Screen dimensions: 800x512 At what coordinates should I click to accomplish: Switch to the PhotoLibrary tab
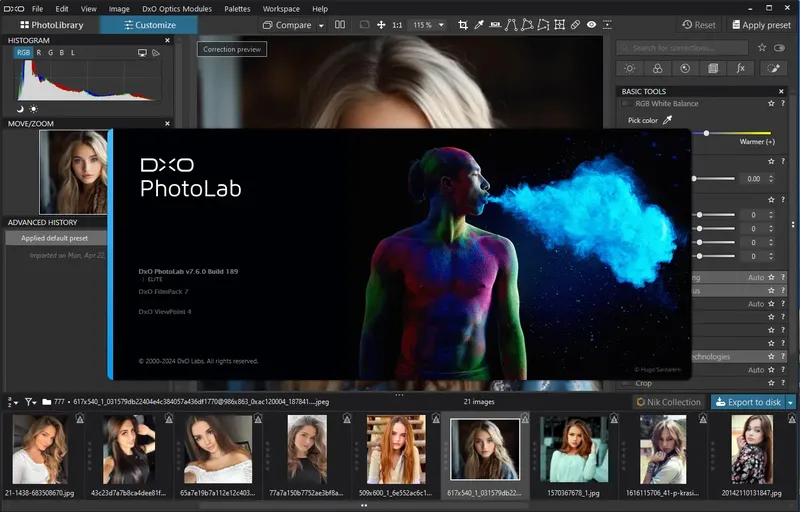tap(51, 25)
